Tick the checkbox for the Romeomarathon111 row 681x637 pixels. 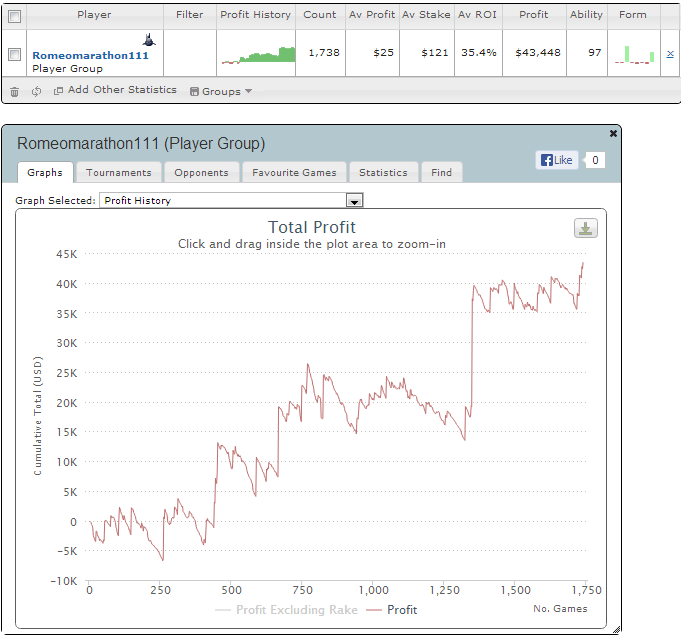[x=14, y=54]
